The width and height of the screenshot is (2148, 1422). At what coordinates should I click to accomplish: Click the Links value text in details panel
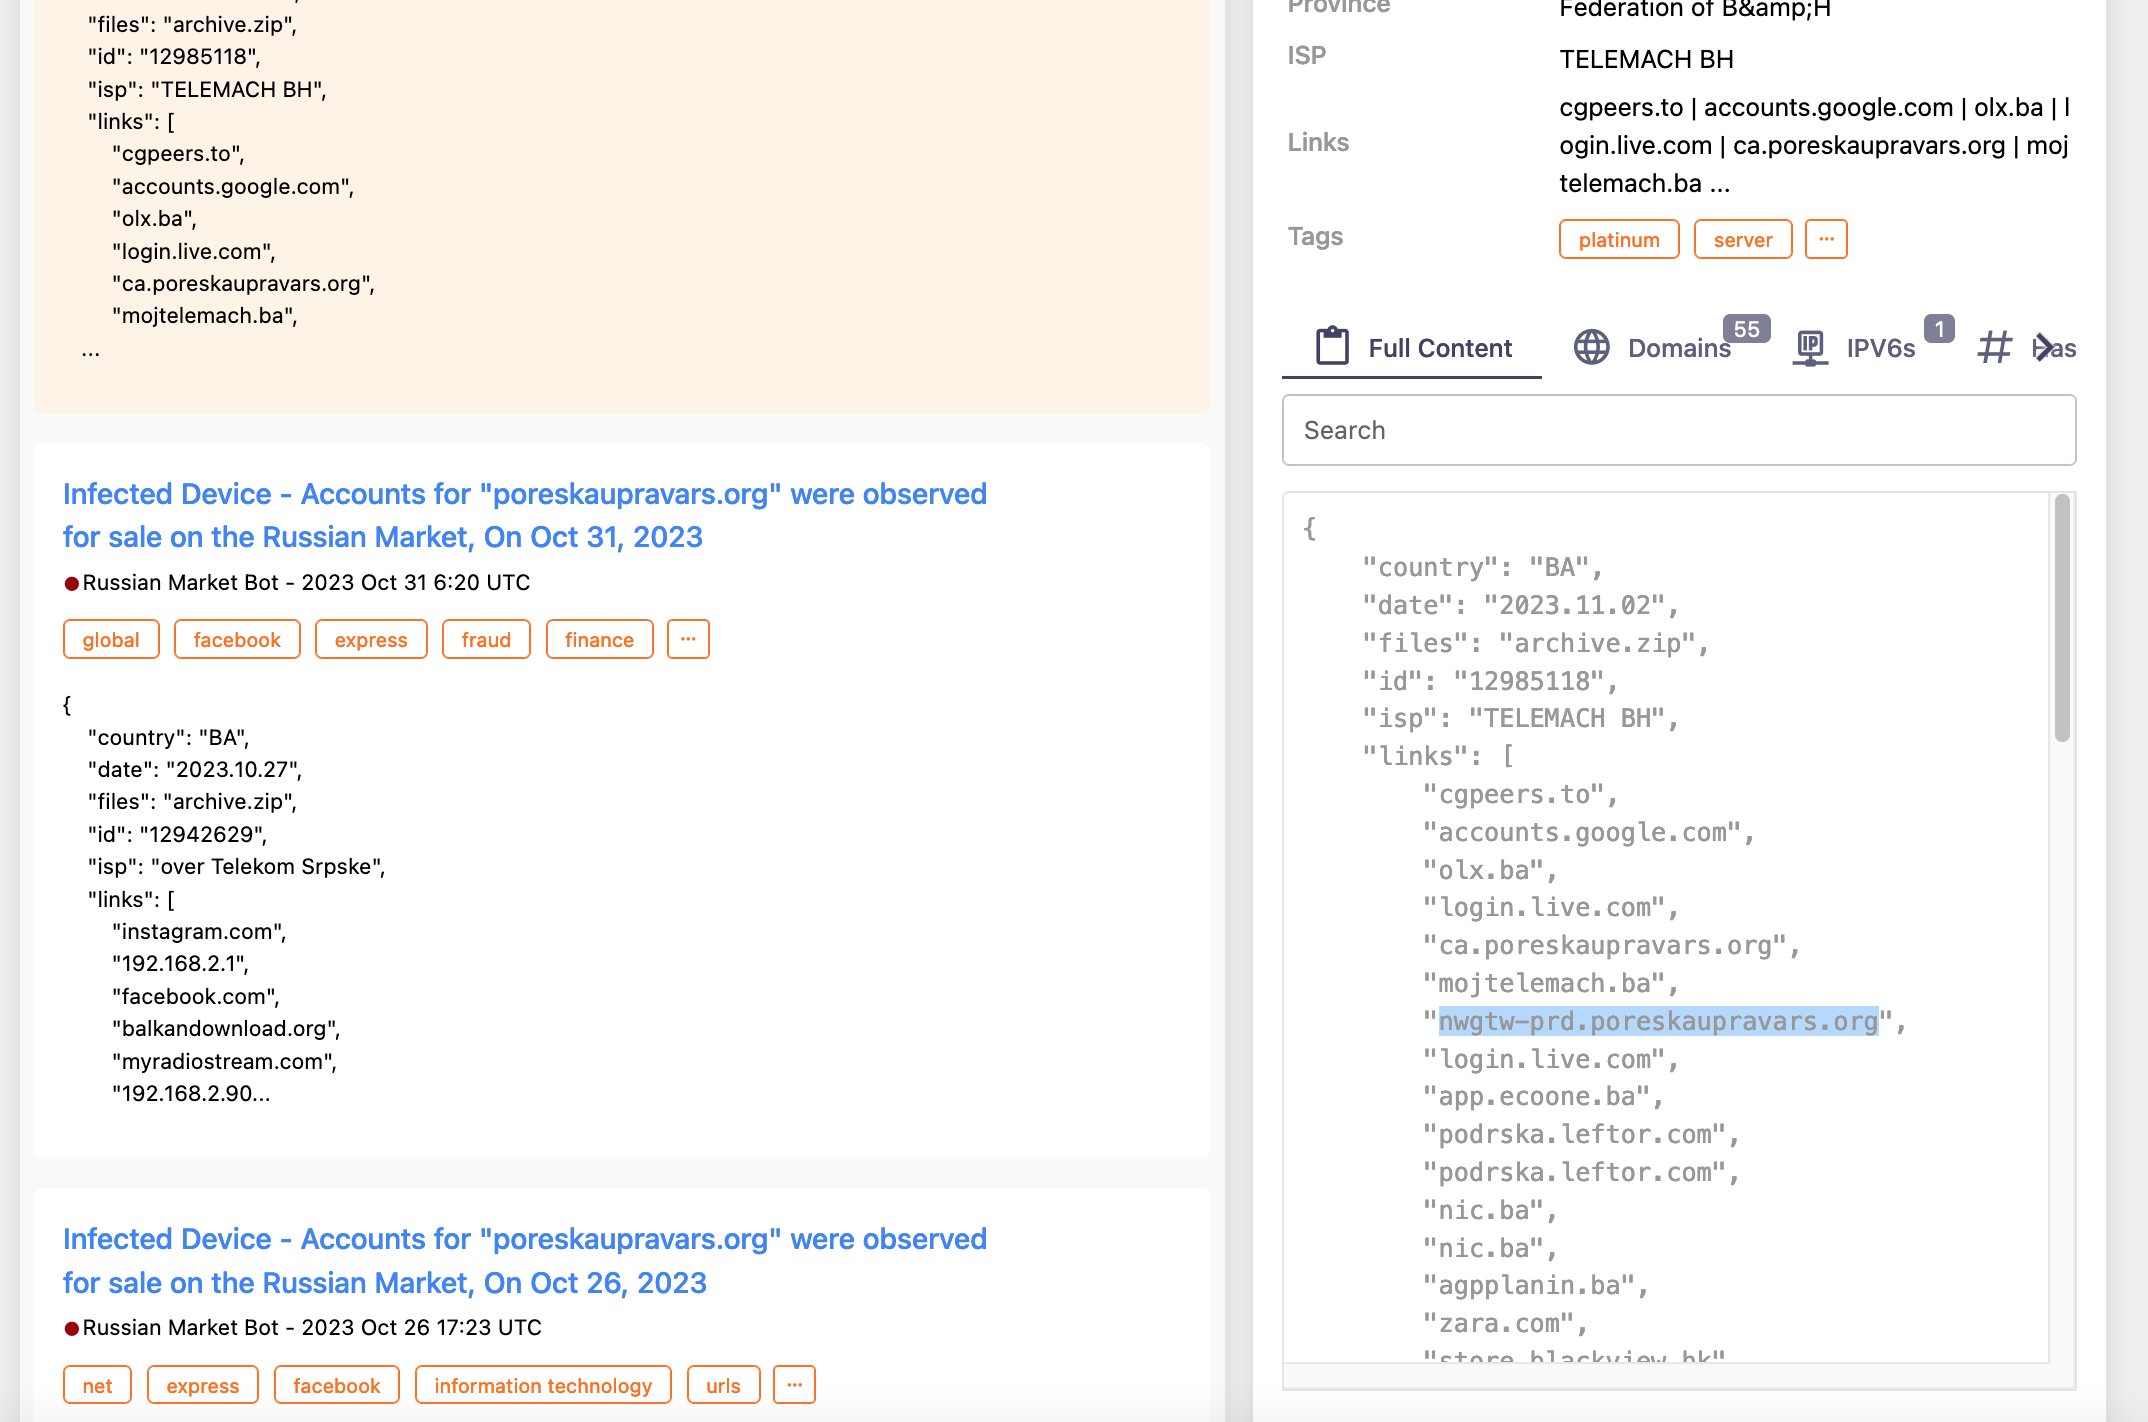coord(1815,145)
